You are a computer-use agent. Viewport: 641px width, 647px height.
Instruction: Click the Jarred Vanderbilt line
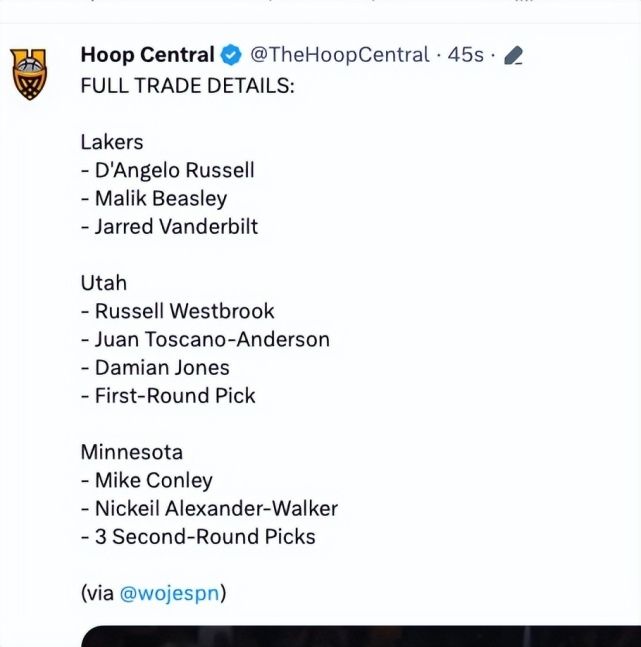[169, 227]
